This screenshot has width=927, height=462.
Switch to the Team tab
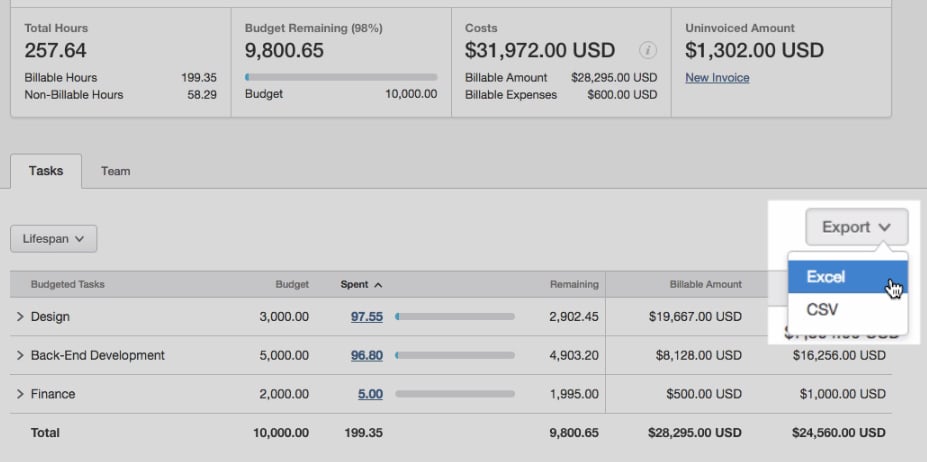115,171
